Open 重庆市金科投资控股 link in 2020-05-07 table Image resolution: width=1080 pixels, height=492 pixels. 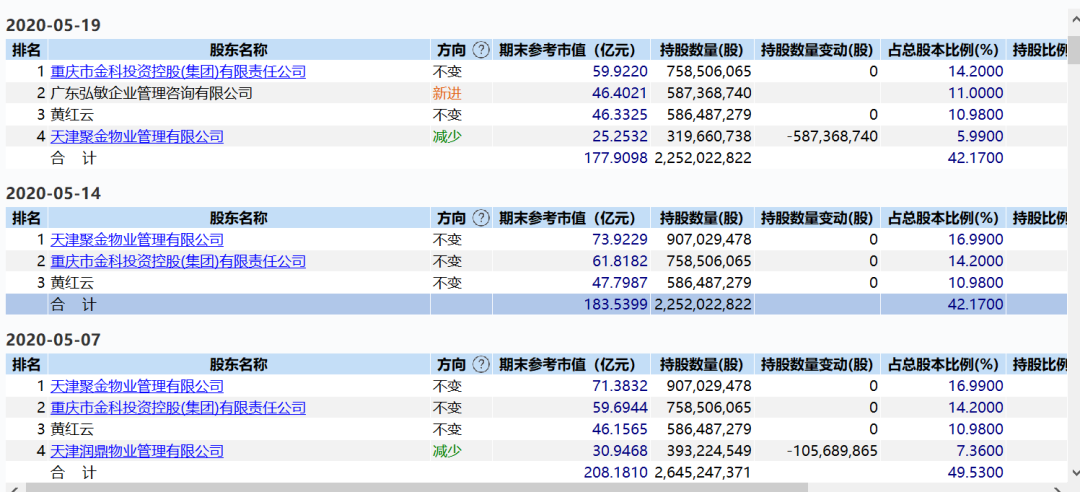tap(178, 408)
